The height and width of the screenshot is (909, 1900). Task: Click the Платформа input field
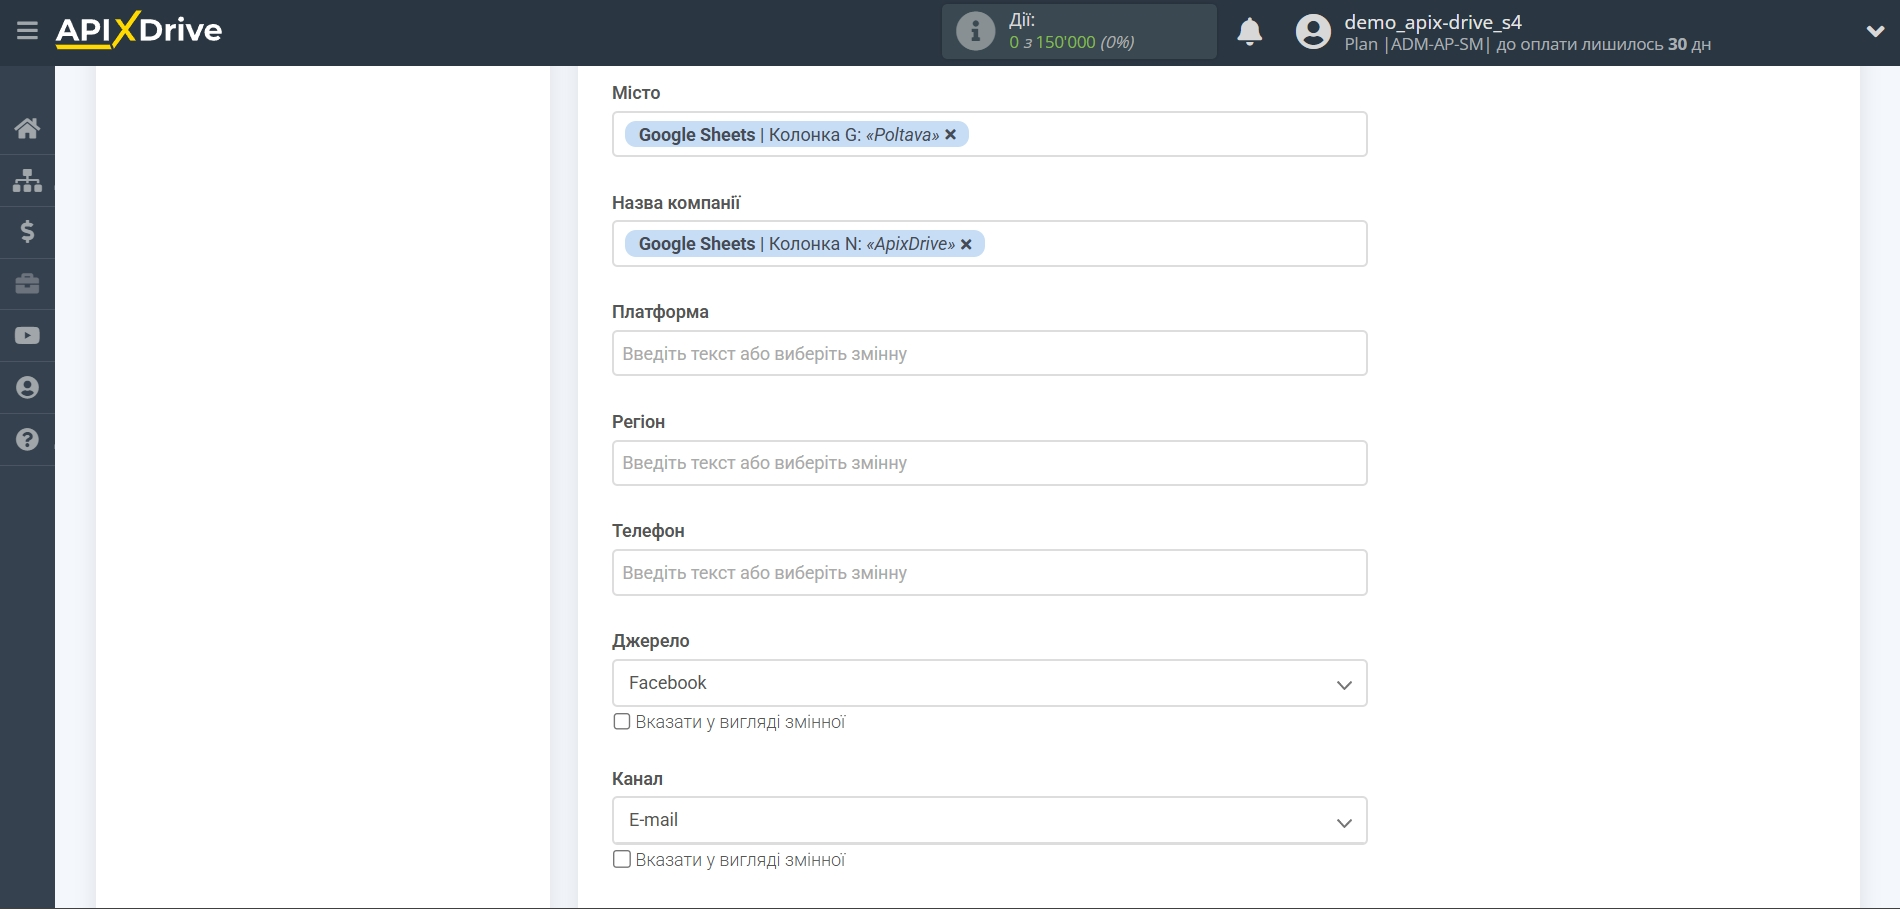click(988, 354)
